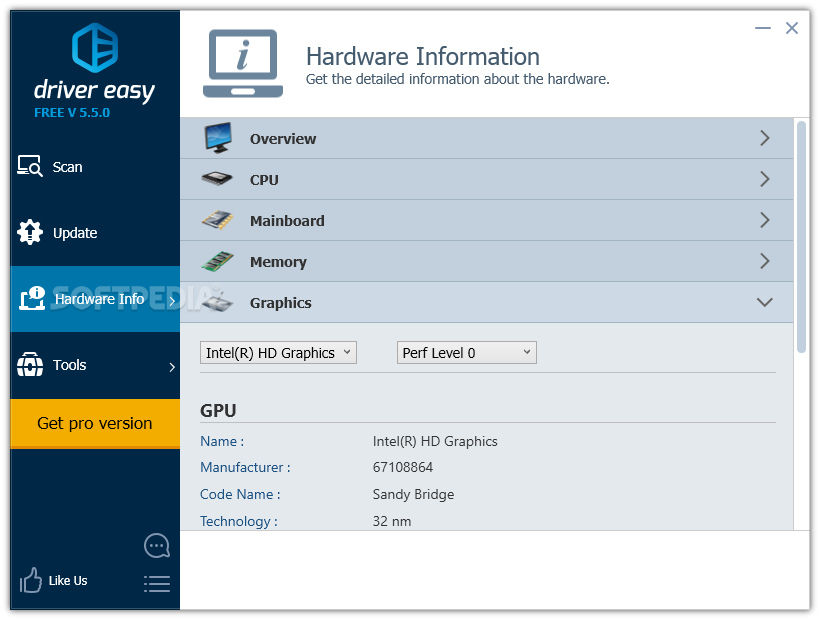Click the CPU section label
Viewport: 820px width, 620px height.
[264, 180]
